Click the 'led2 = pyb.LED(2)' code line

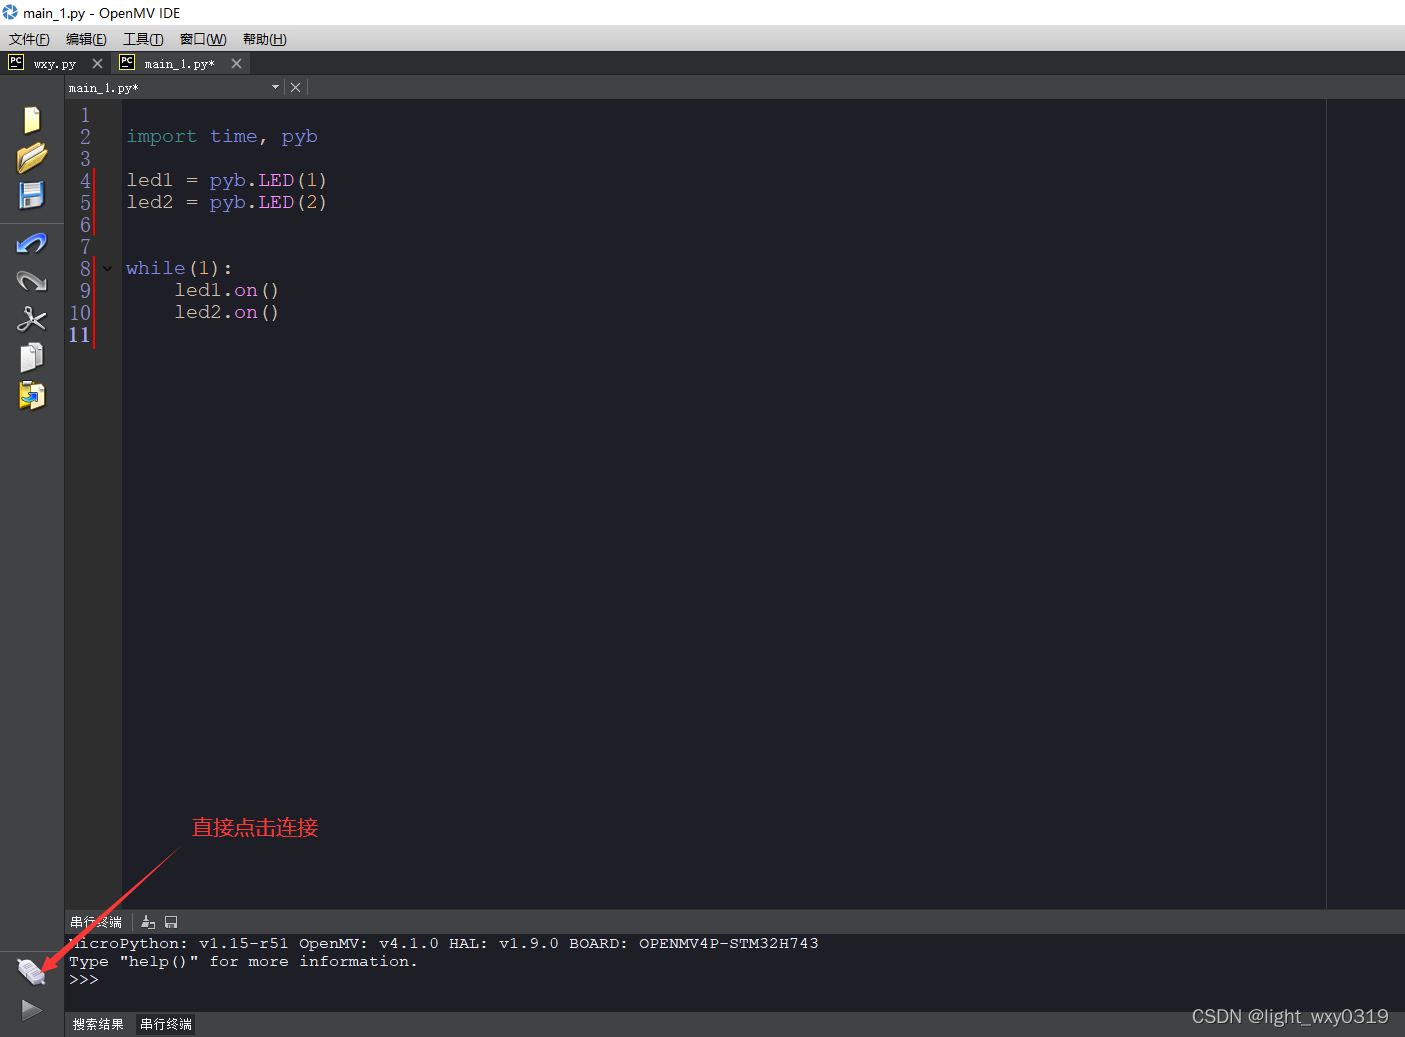[x=227, y=202]
